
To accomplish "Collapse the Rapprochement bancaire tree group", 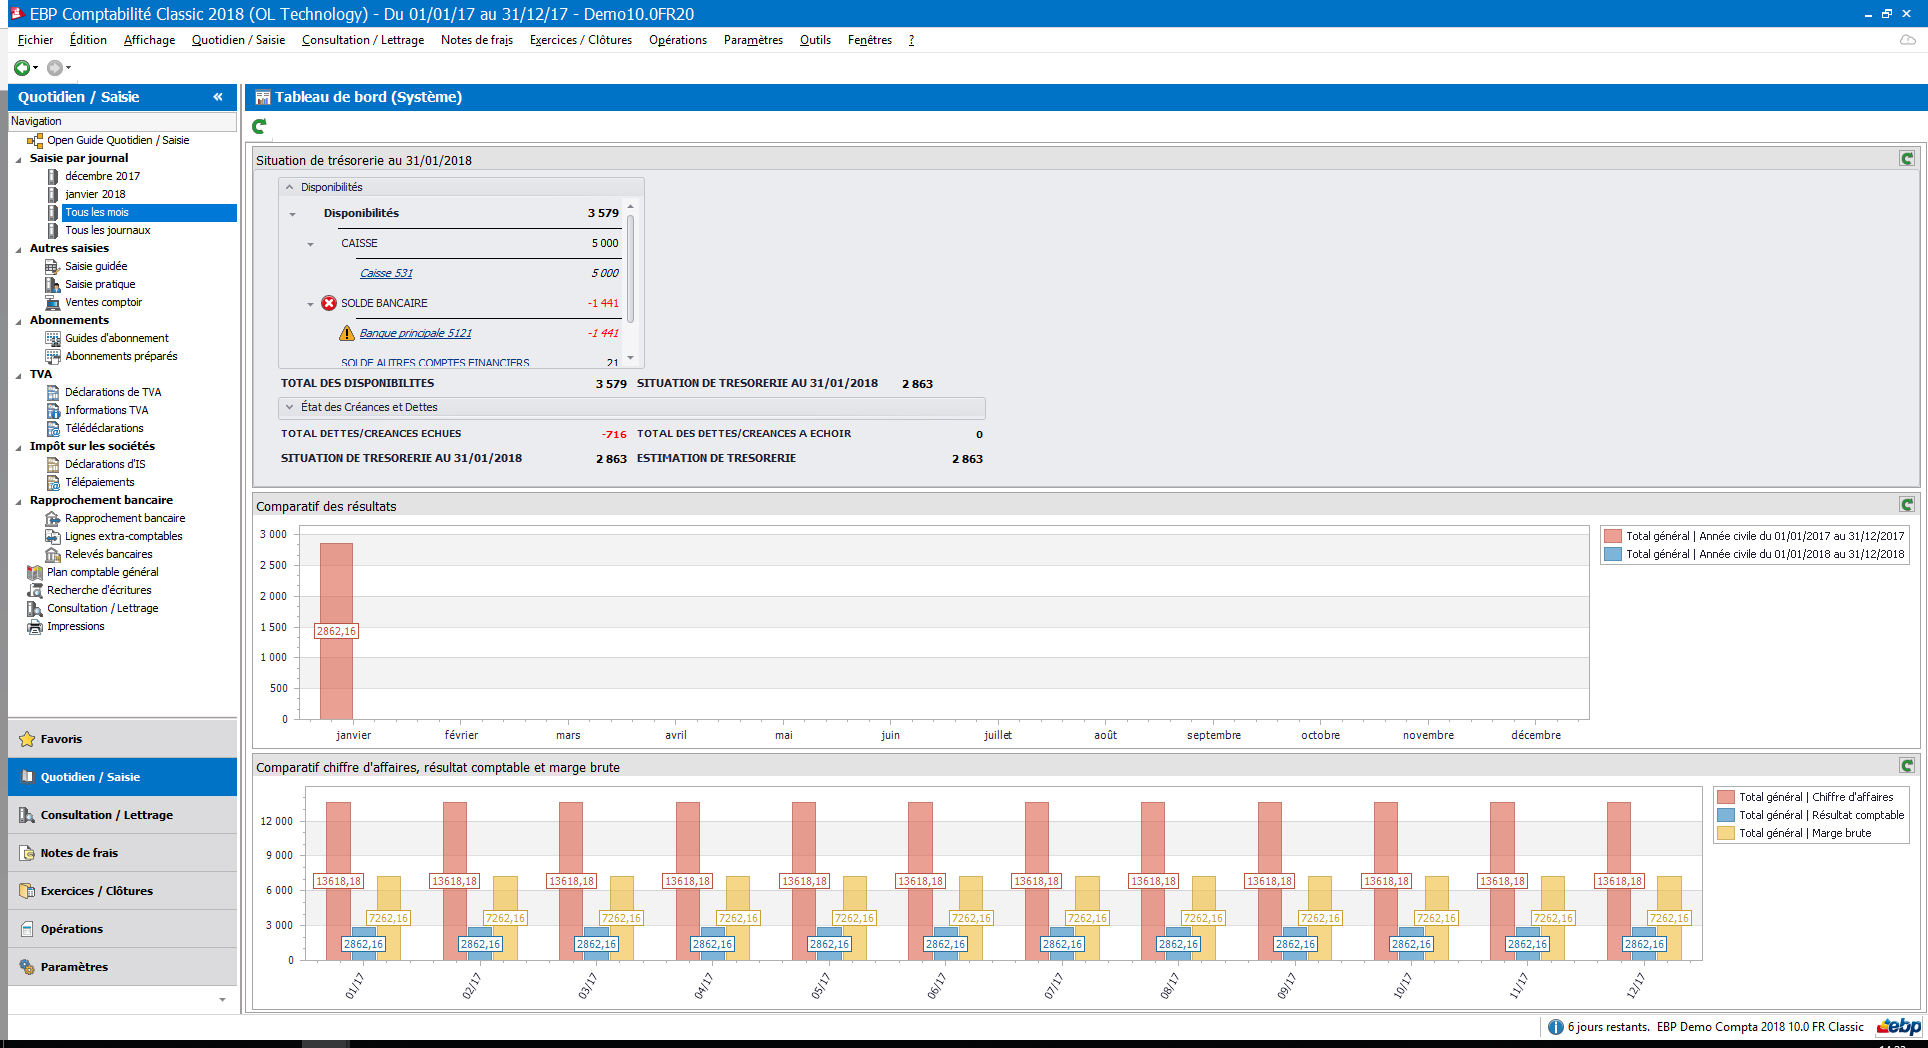I will [x=18, y=501].
